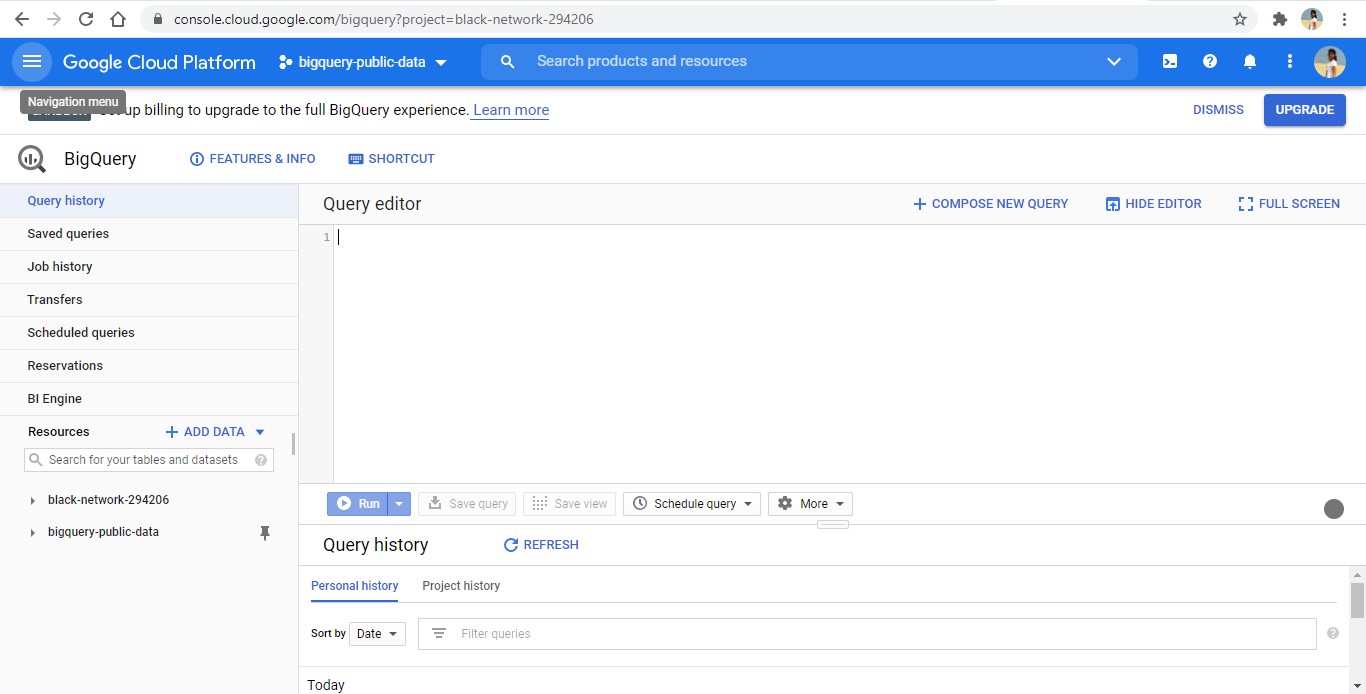Viewport: 1366px width, 694px height.
Task: Click the Save query button
Action: point(467,504)
